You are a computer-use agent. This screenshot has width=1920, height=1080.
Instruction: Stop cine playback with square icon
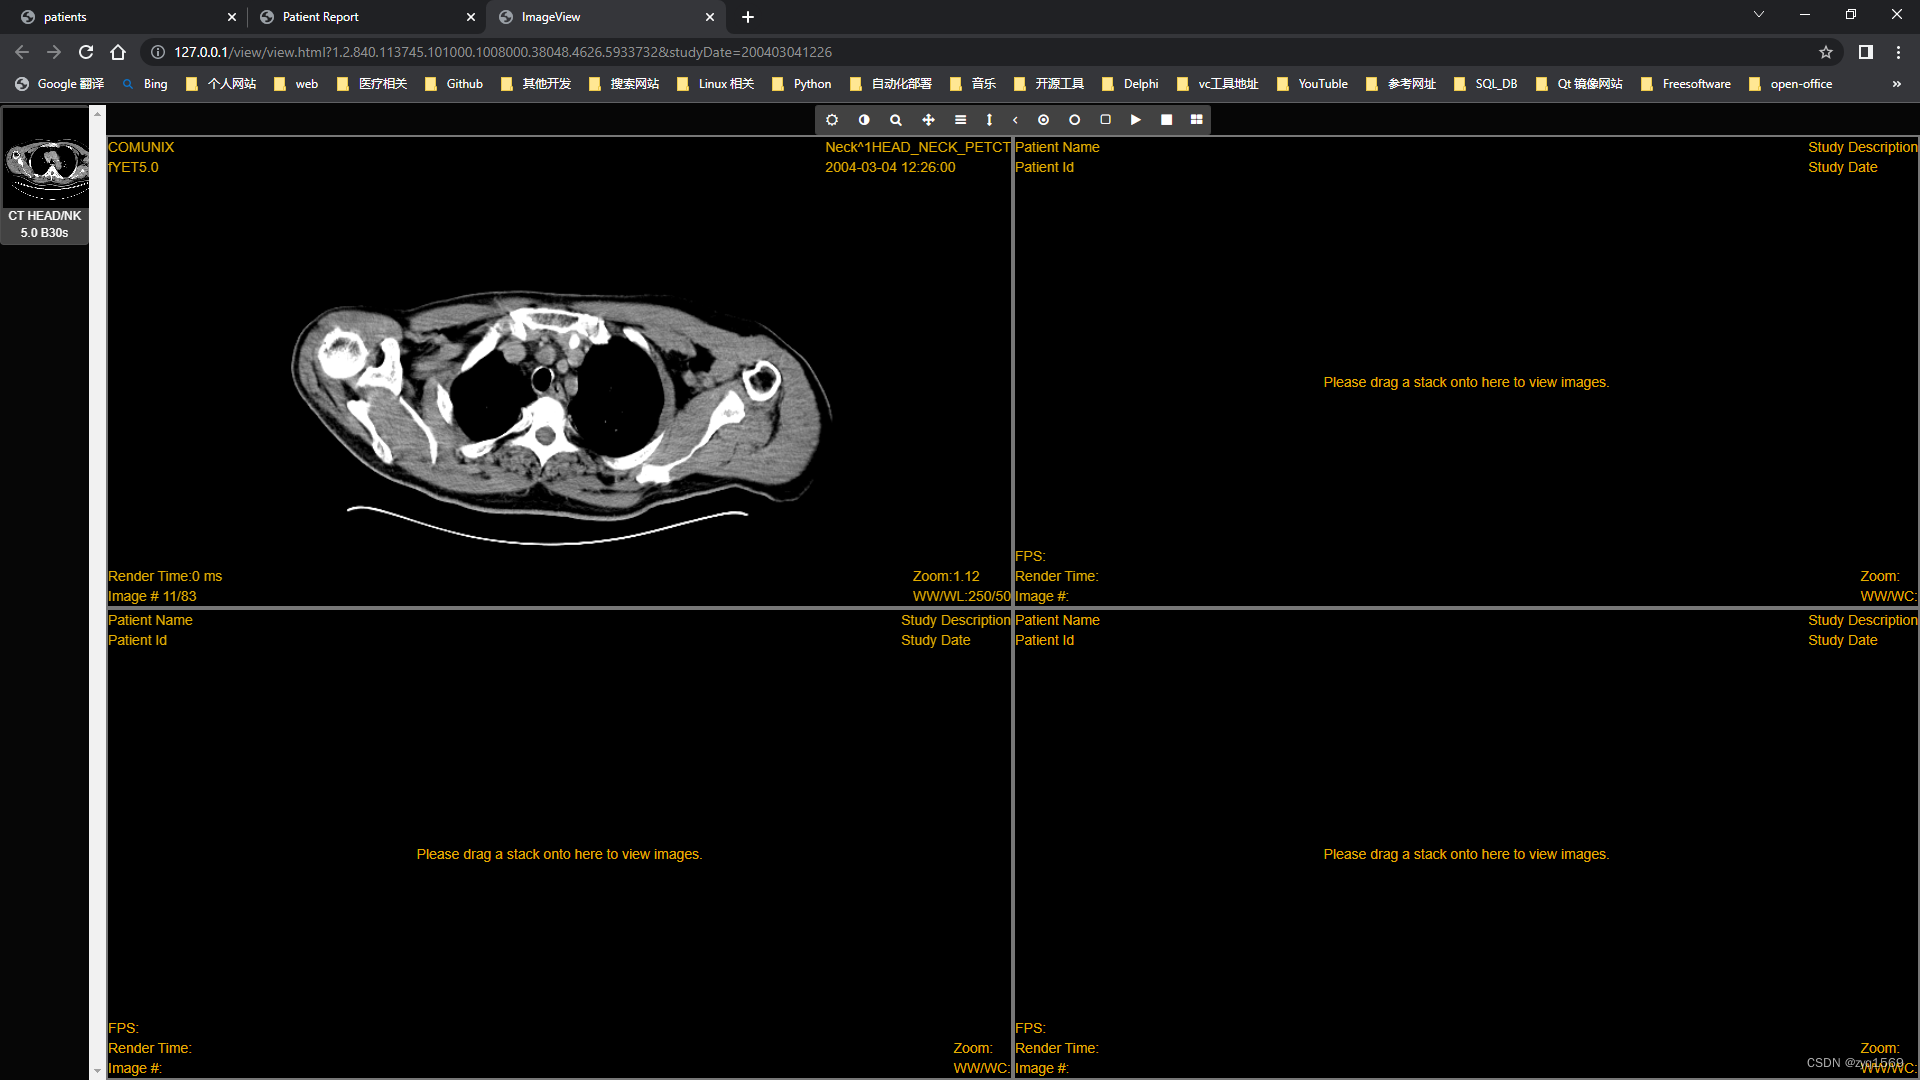coord(1166,120)
